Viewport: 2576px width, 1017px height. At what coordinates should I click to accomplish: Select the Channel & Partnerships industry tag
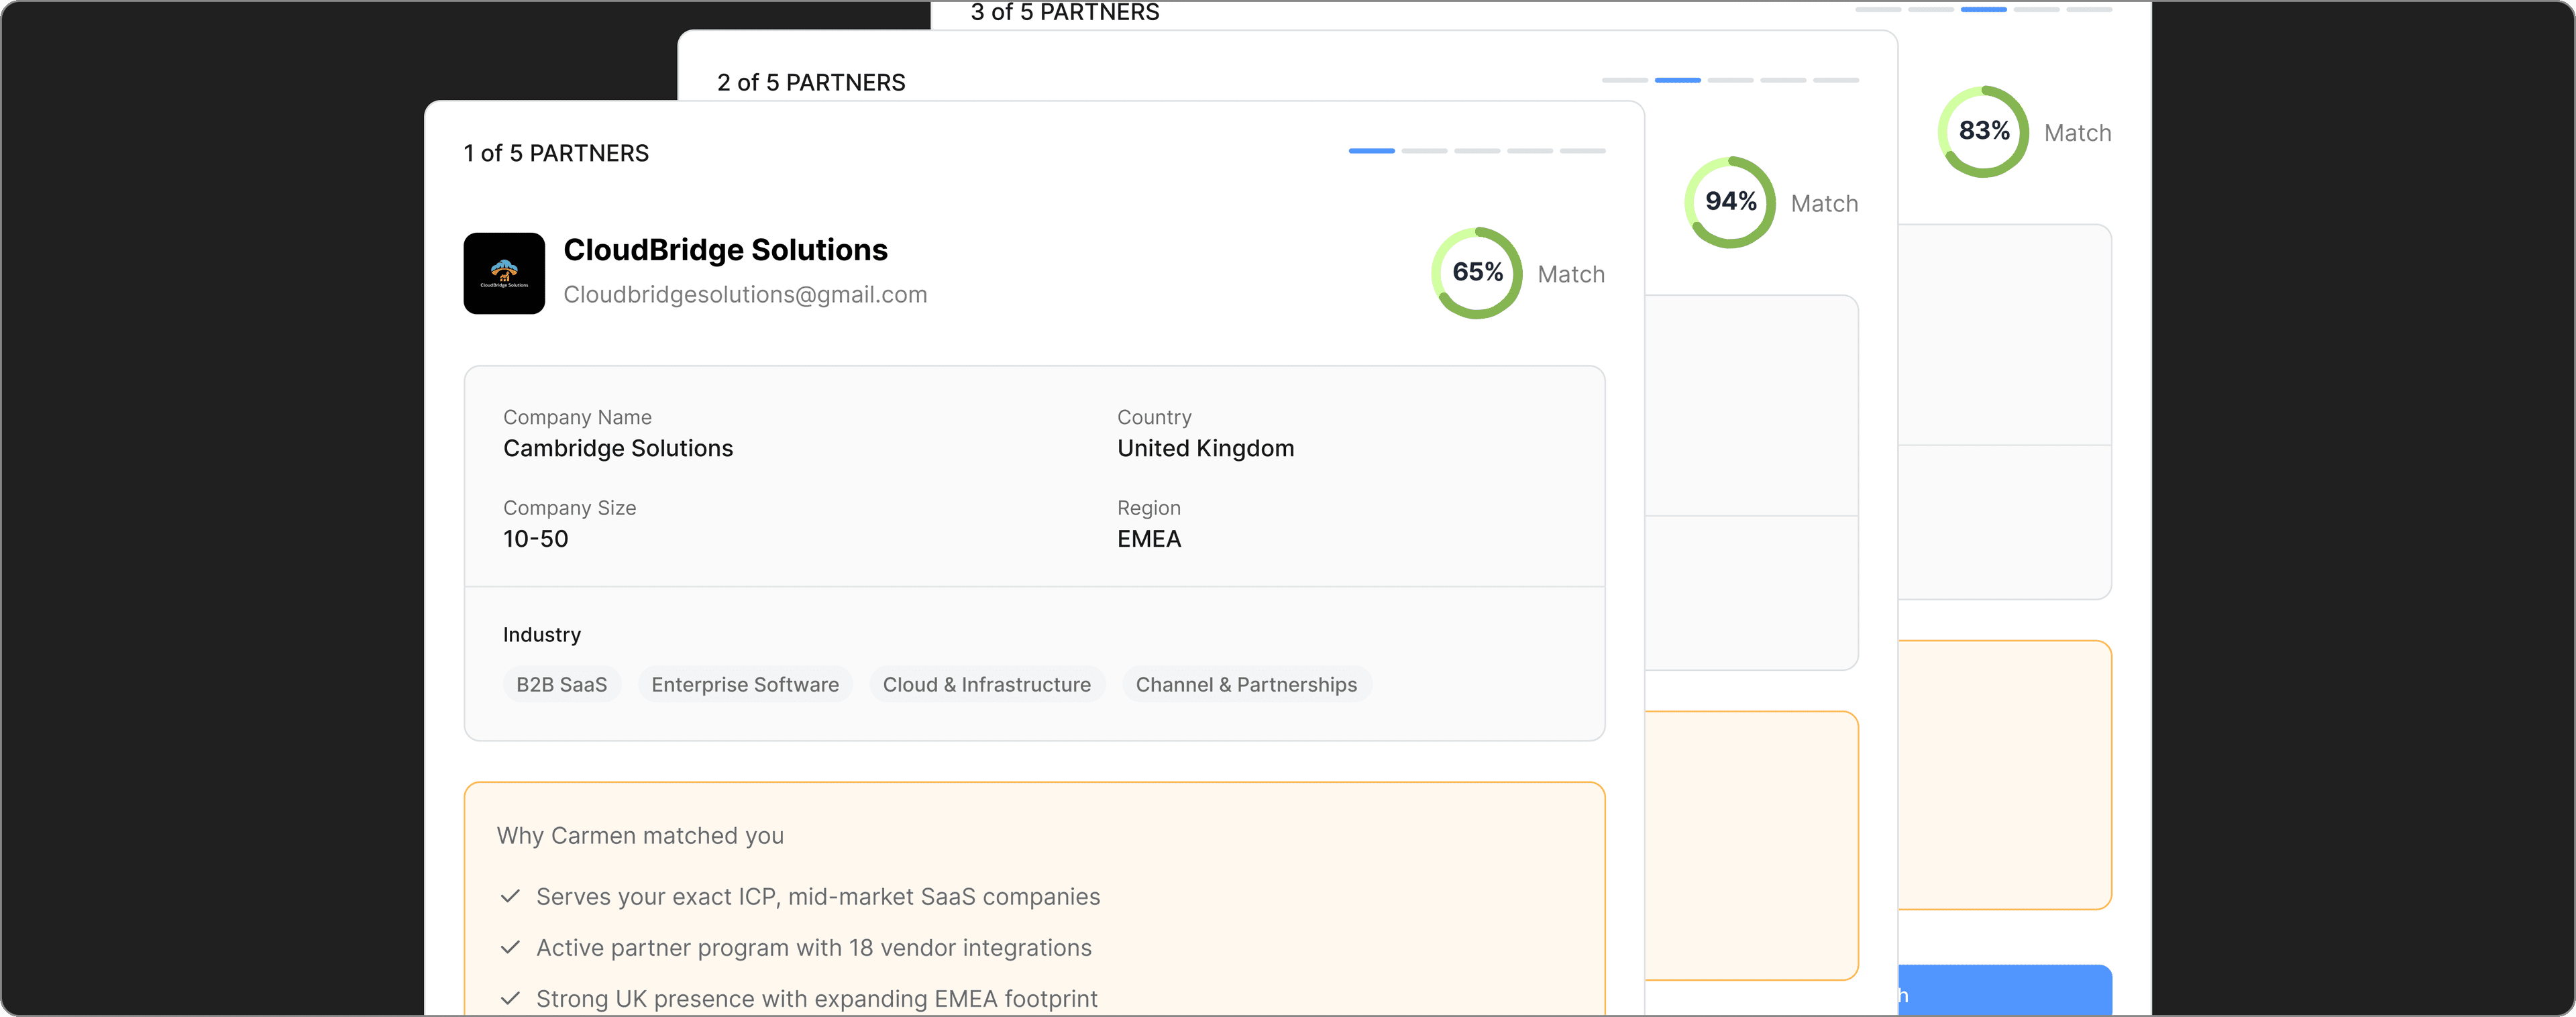1246,684
